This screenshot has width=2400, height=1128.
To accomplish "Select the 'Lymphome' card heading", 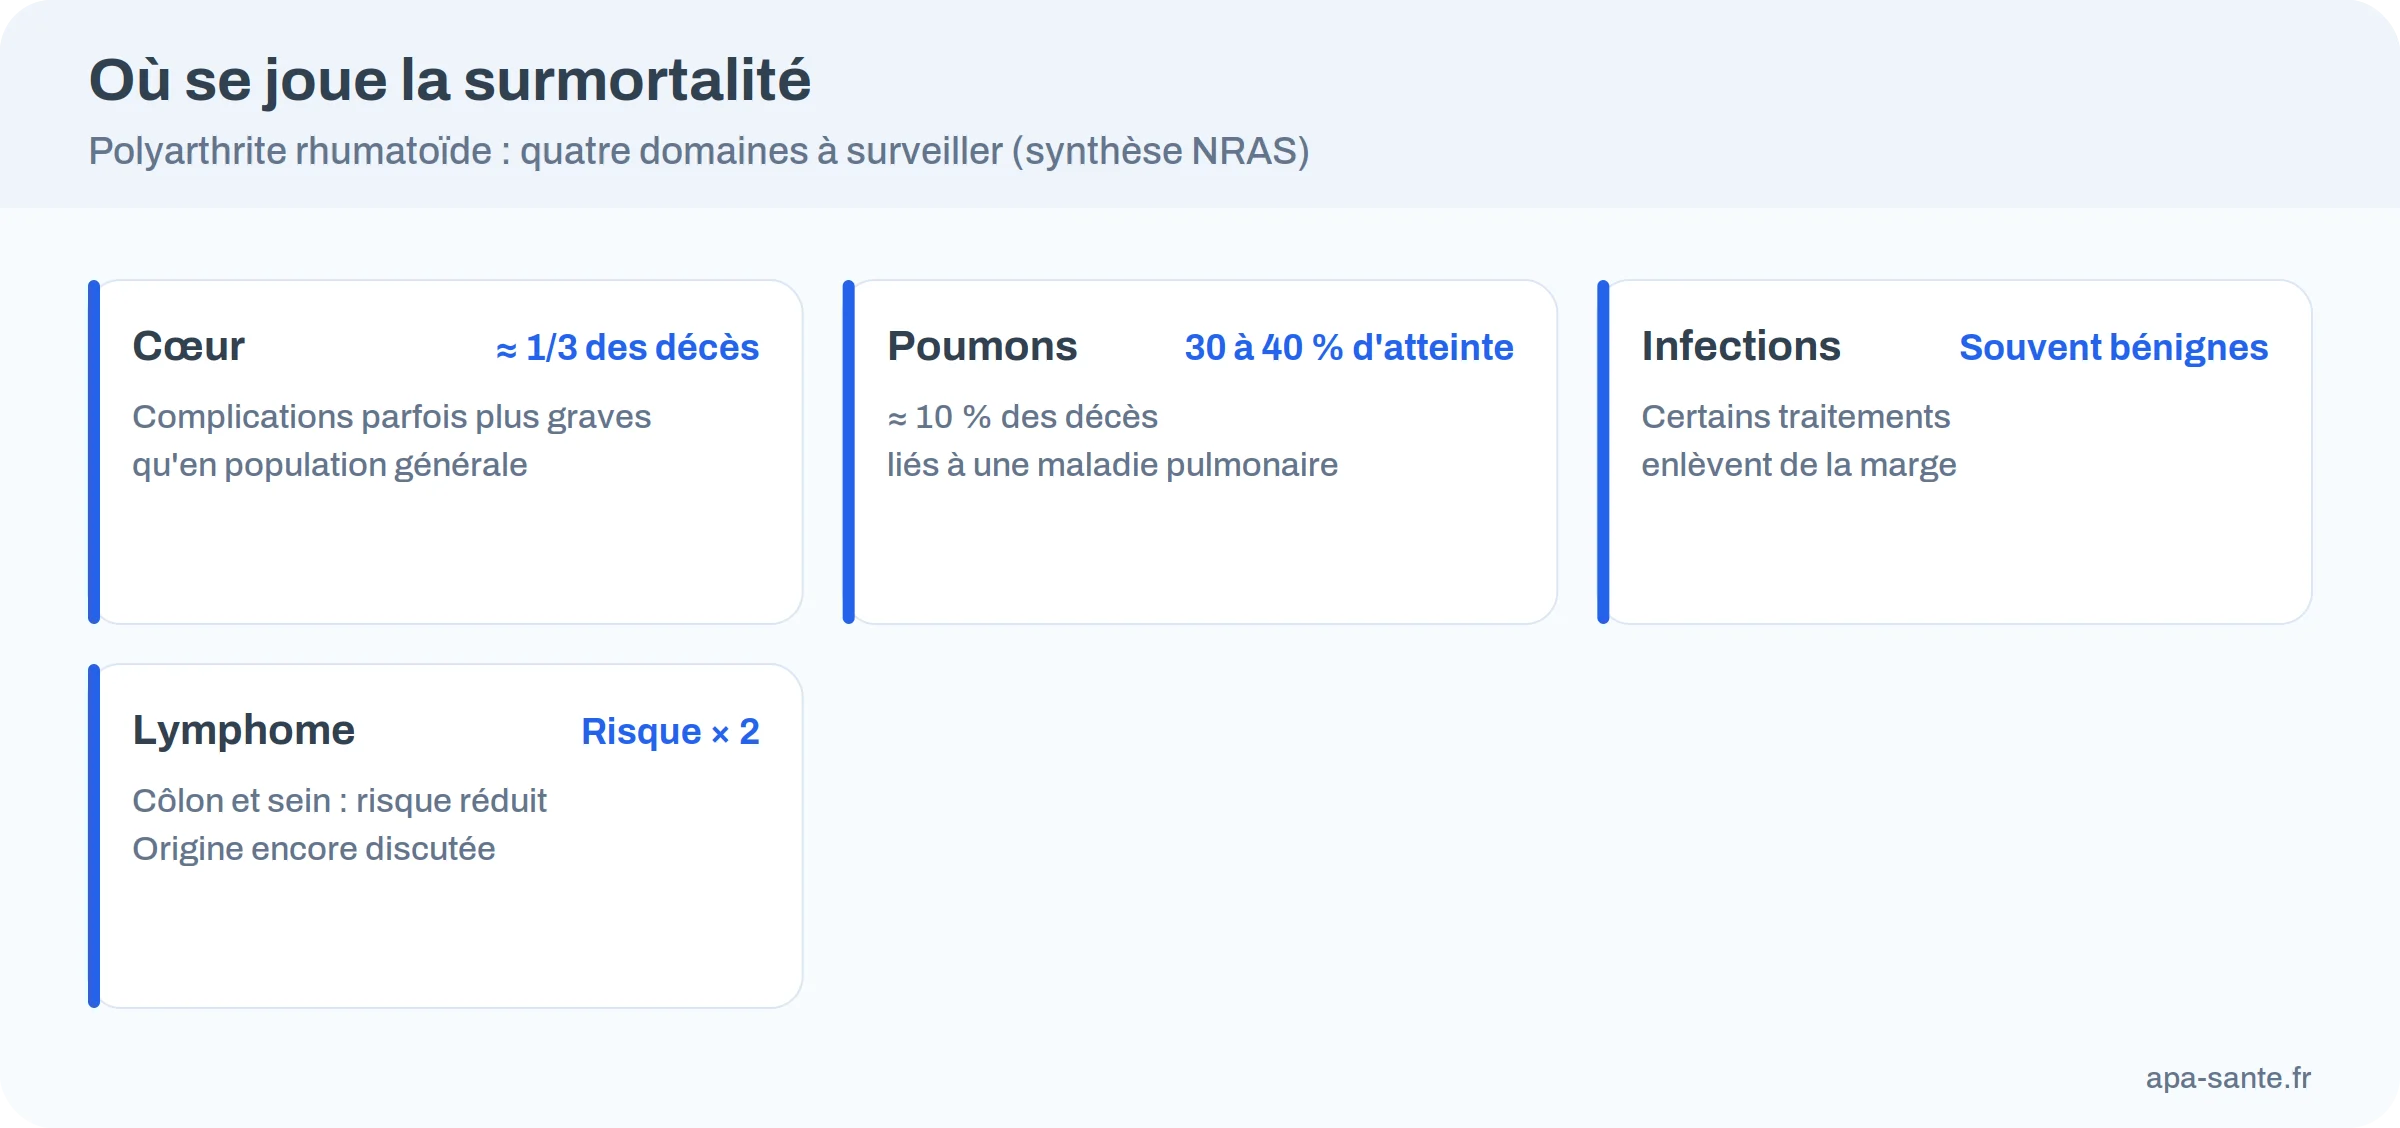I will pos(244,731).
